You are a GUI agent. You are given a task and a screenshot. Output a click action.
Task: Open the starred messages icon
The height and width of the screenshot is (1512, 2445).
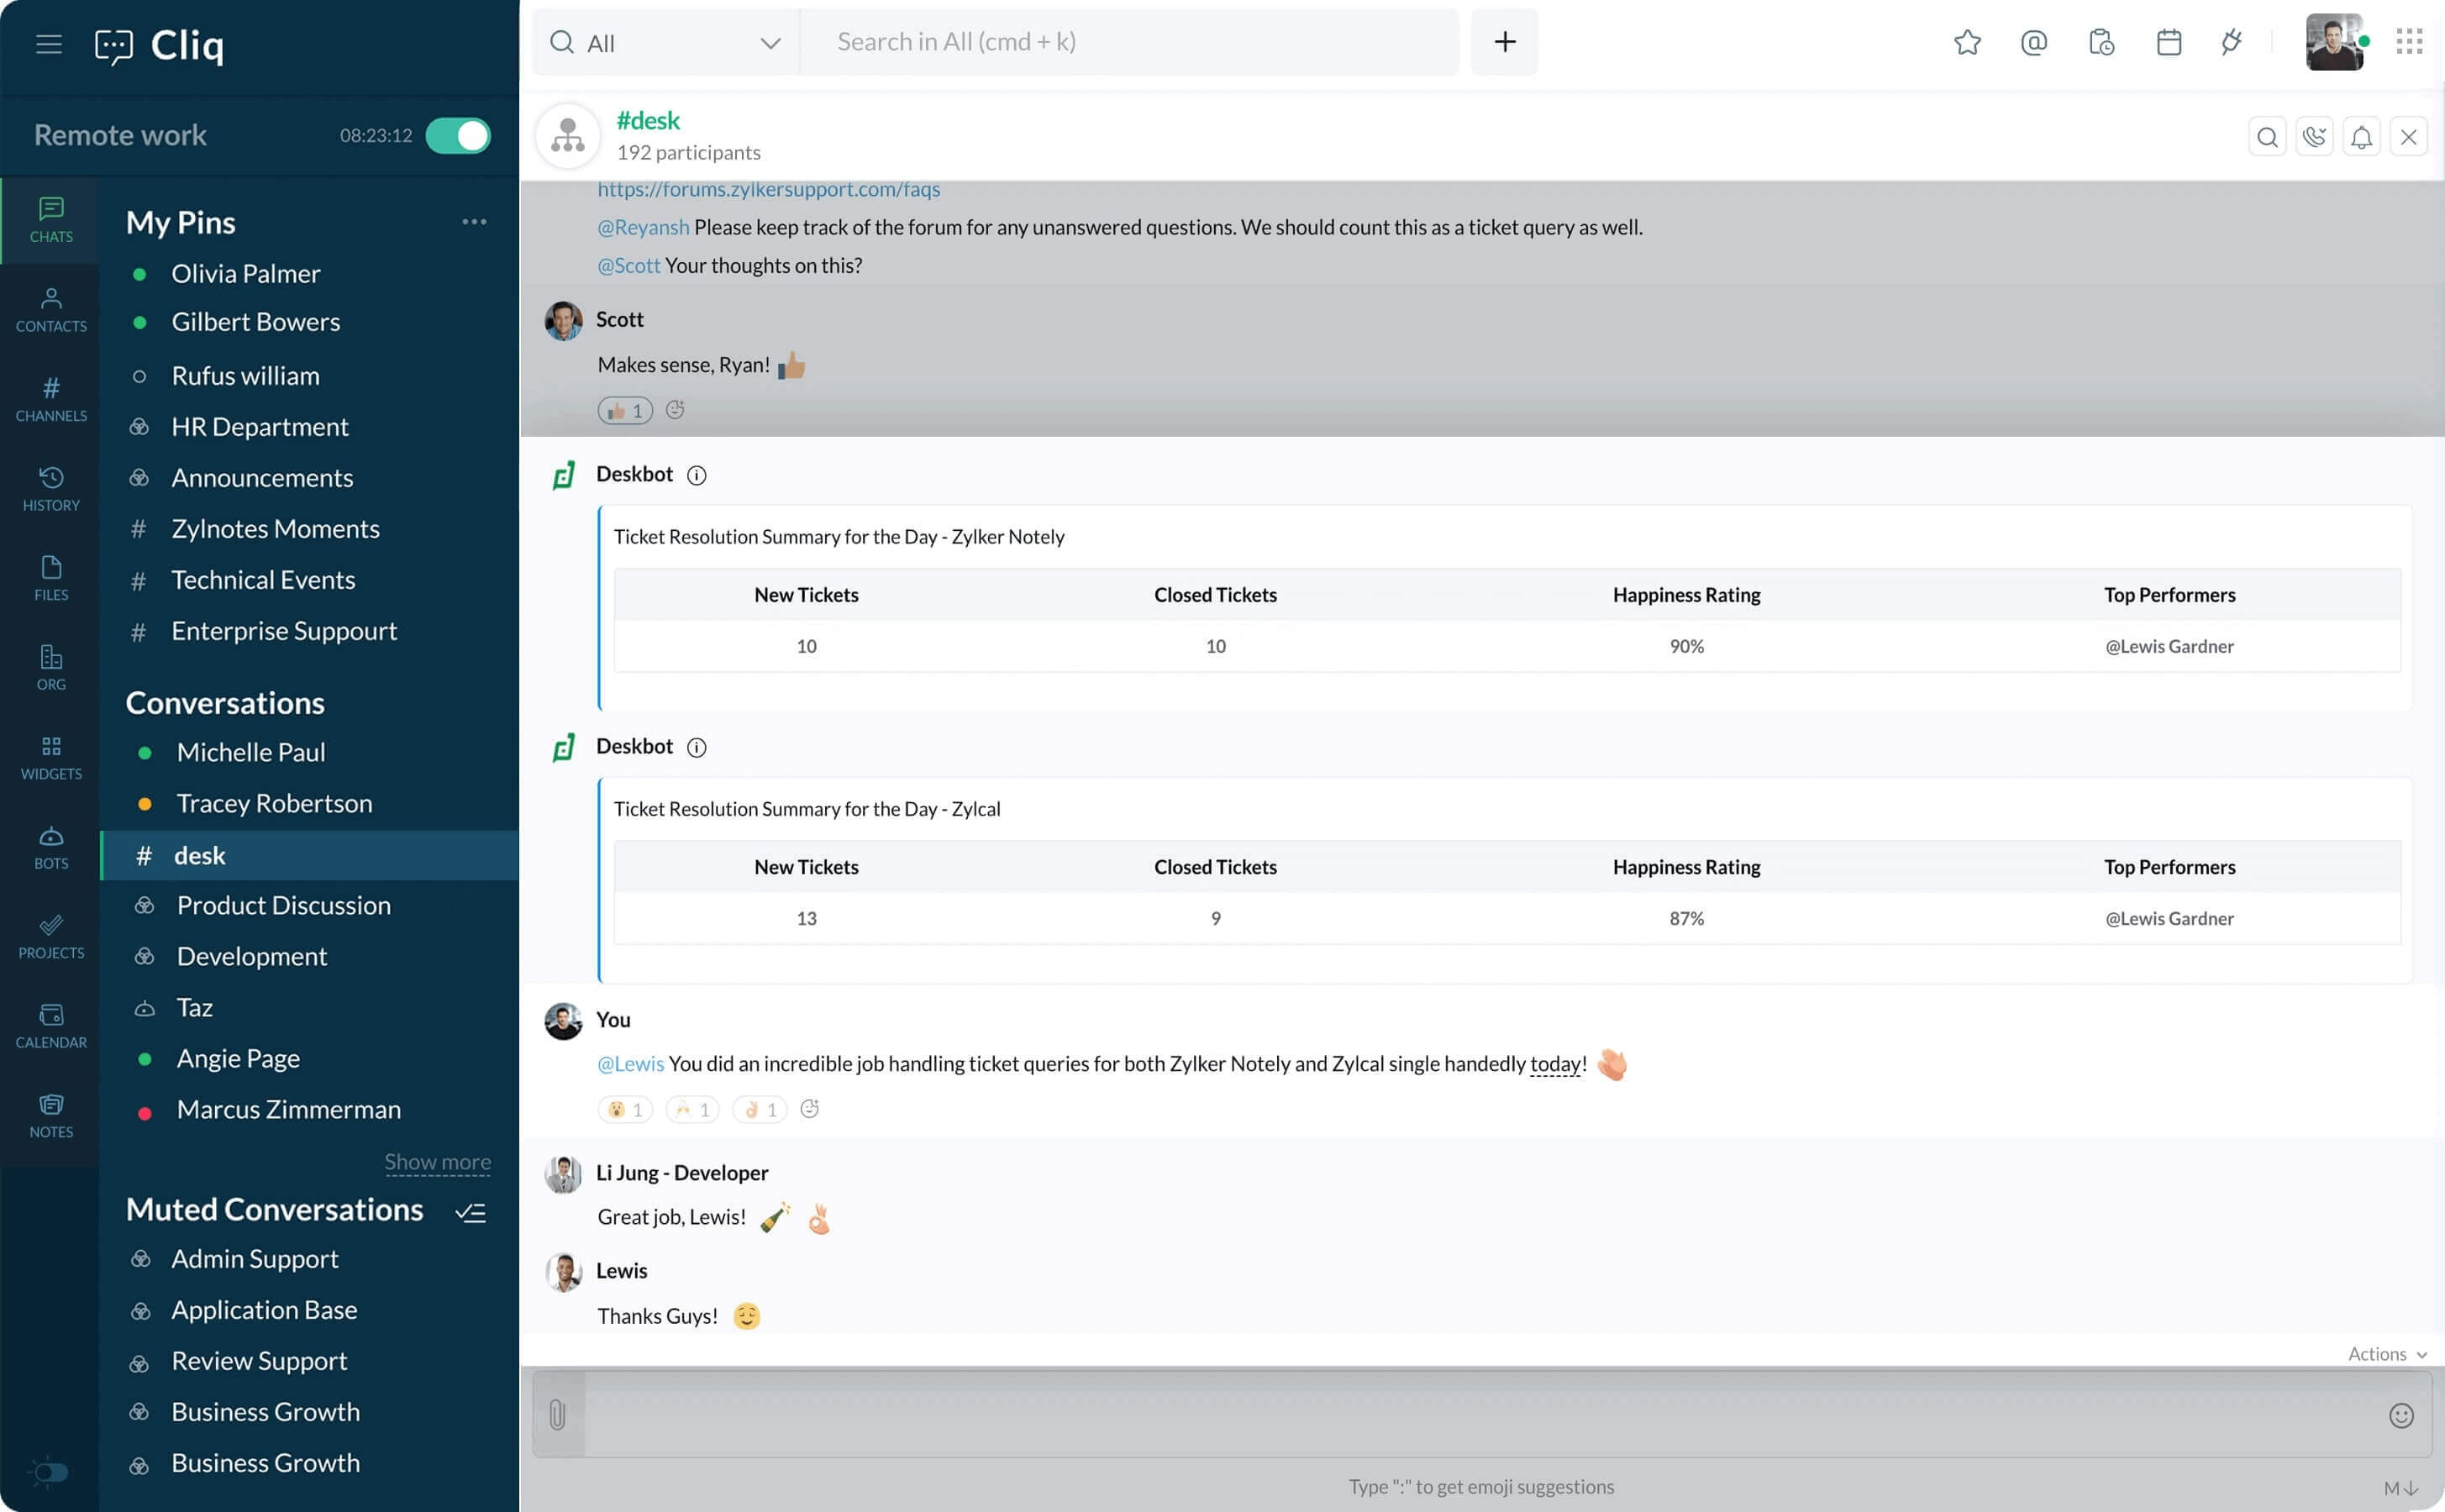(x=1966, y=42)
